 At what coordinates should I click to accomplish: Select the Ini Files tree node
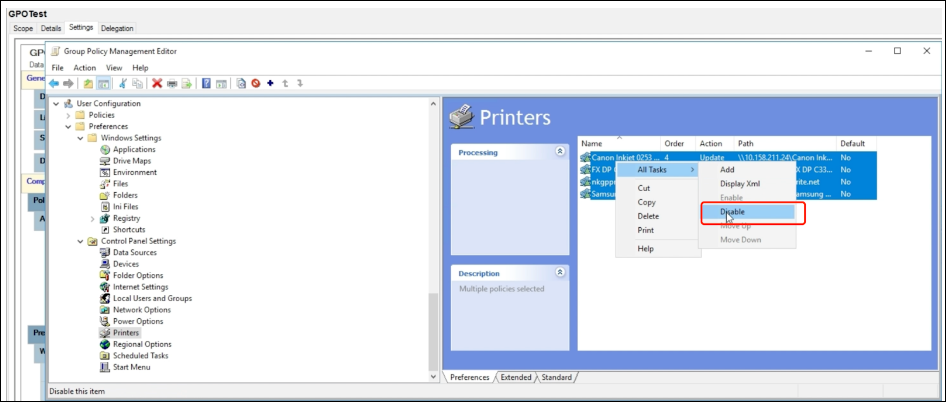pyautogui.click(x=125, y=206)
